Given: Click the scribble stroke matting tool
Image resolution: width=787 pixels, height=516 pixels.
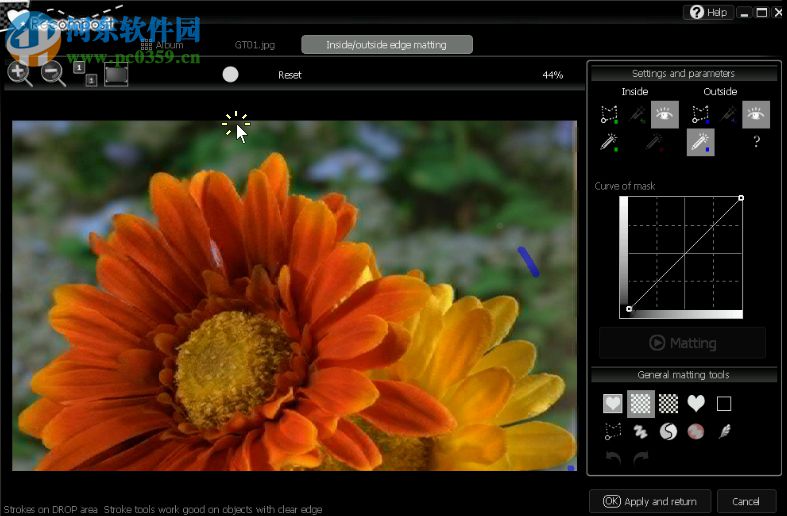Looking at the screenshot, I should click(640, 431).
